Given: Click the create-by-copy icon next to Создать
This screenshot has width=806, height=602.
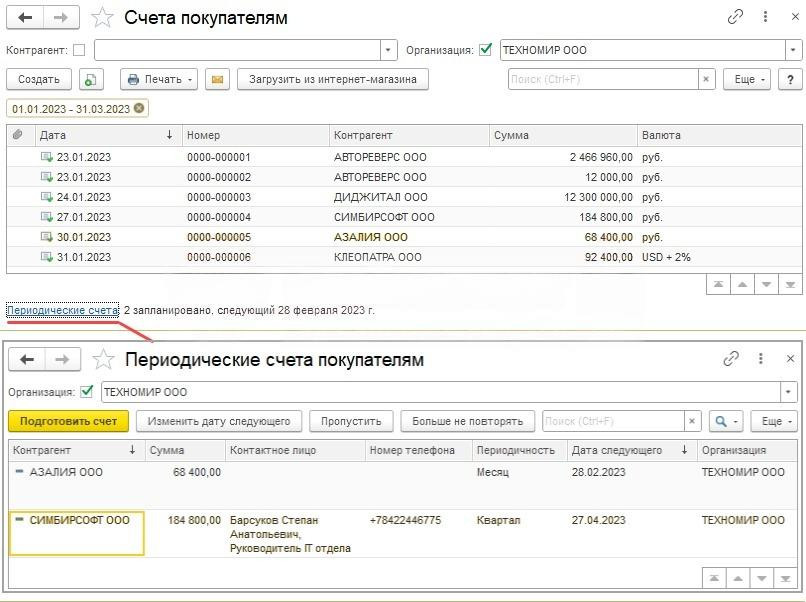Looking at the screenshot, I should pyautogui.click(x=91, y=80).
